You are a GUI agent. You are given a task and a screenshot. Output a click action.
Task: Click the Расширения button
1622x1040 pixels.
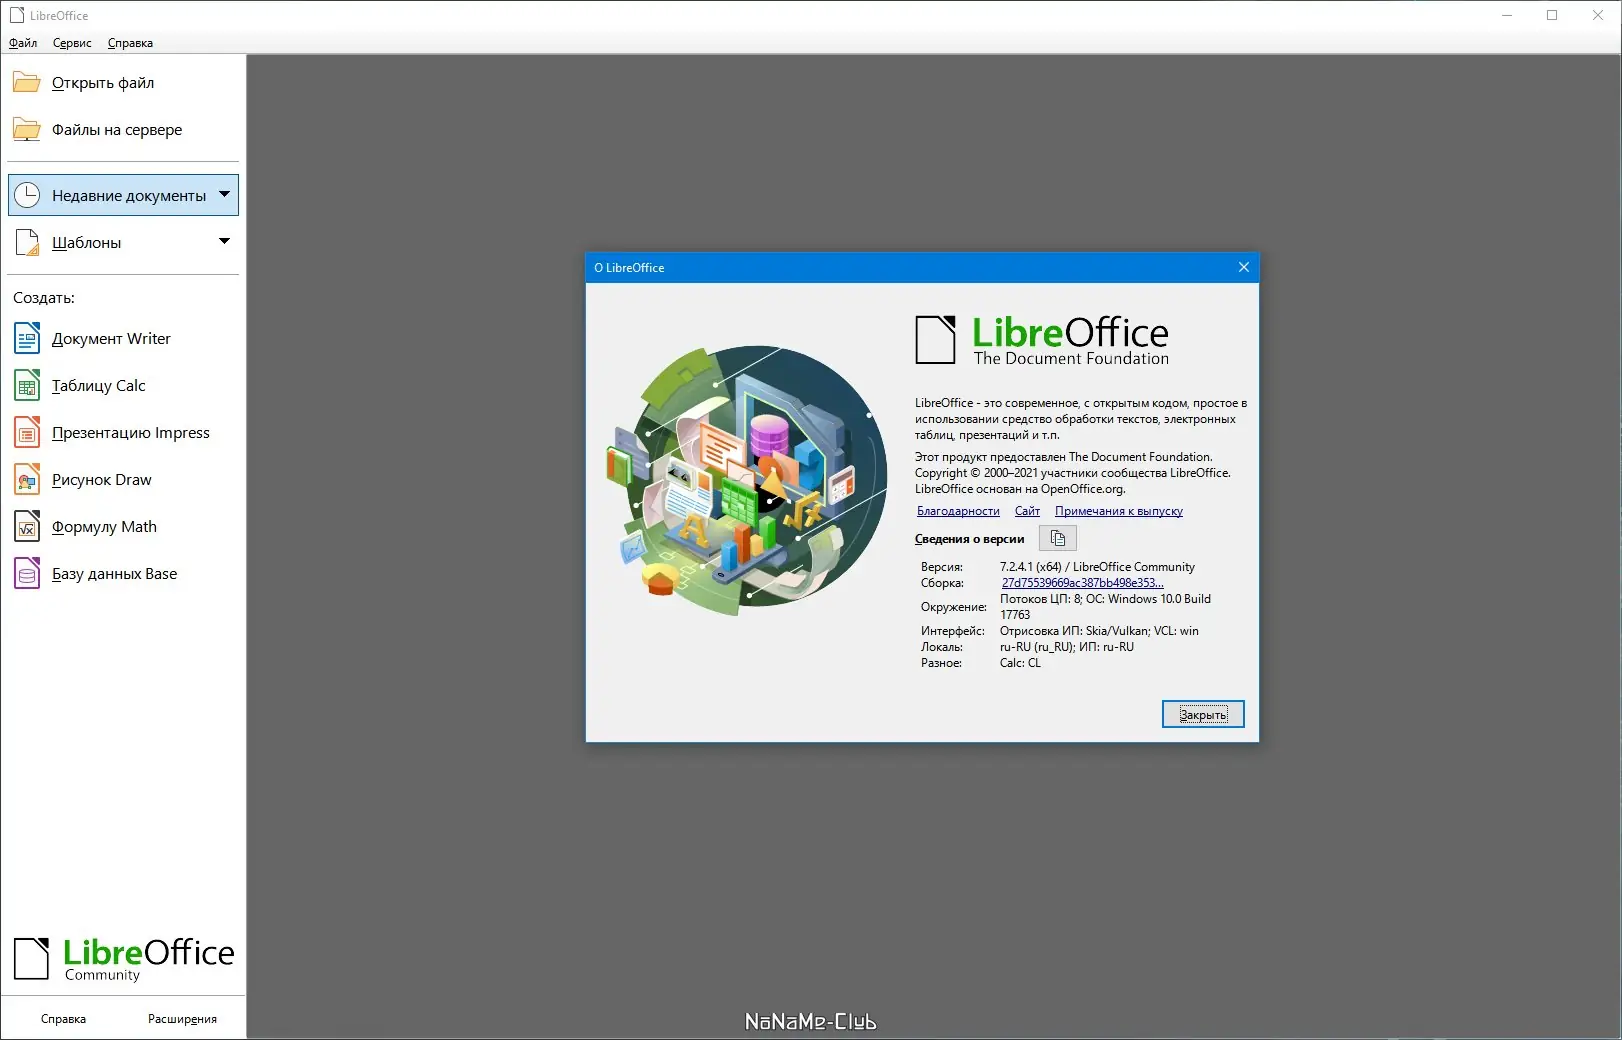(182, 1019)
